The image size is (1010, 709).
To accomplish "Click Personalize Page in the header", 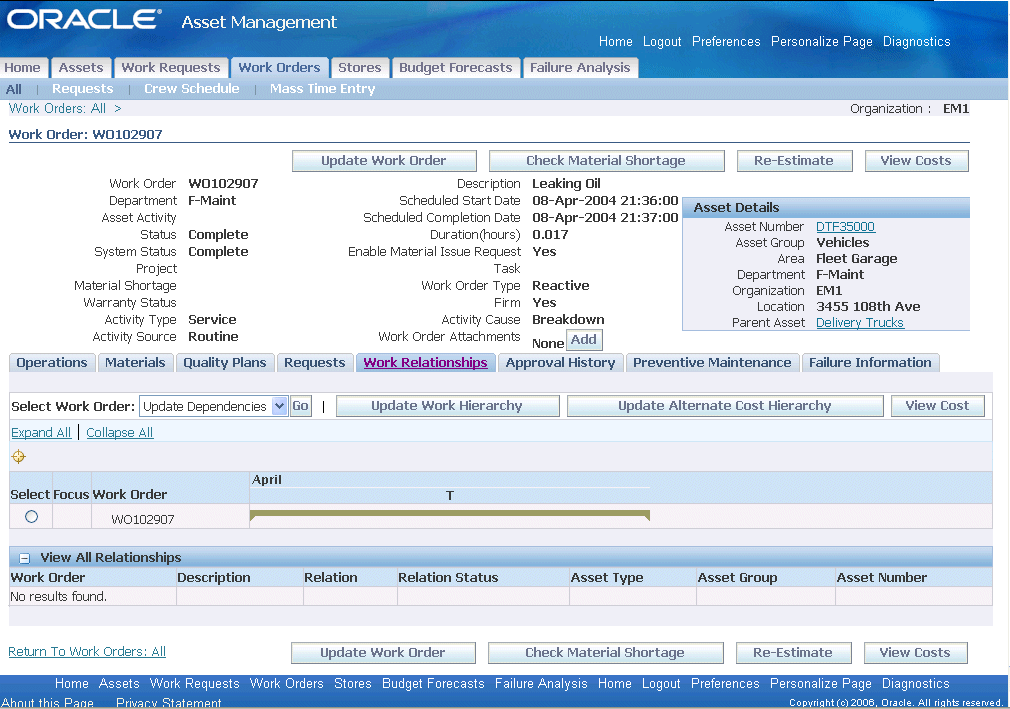I will coord(822,41).
